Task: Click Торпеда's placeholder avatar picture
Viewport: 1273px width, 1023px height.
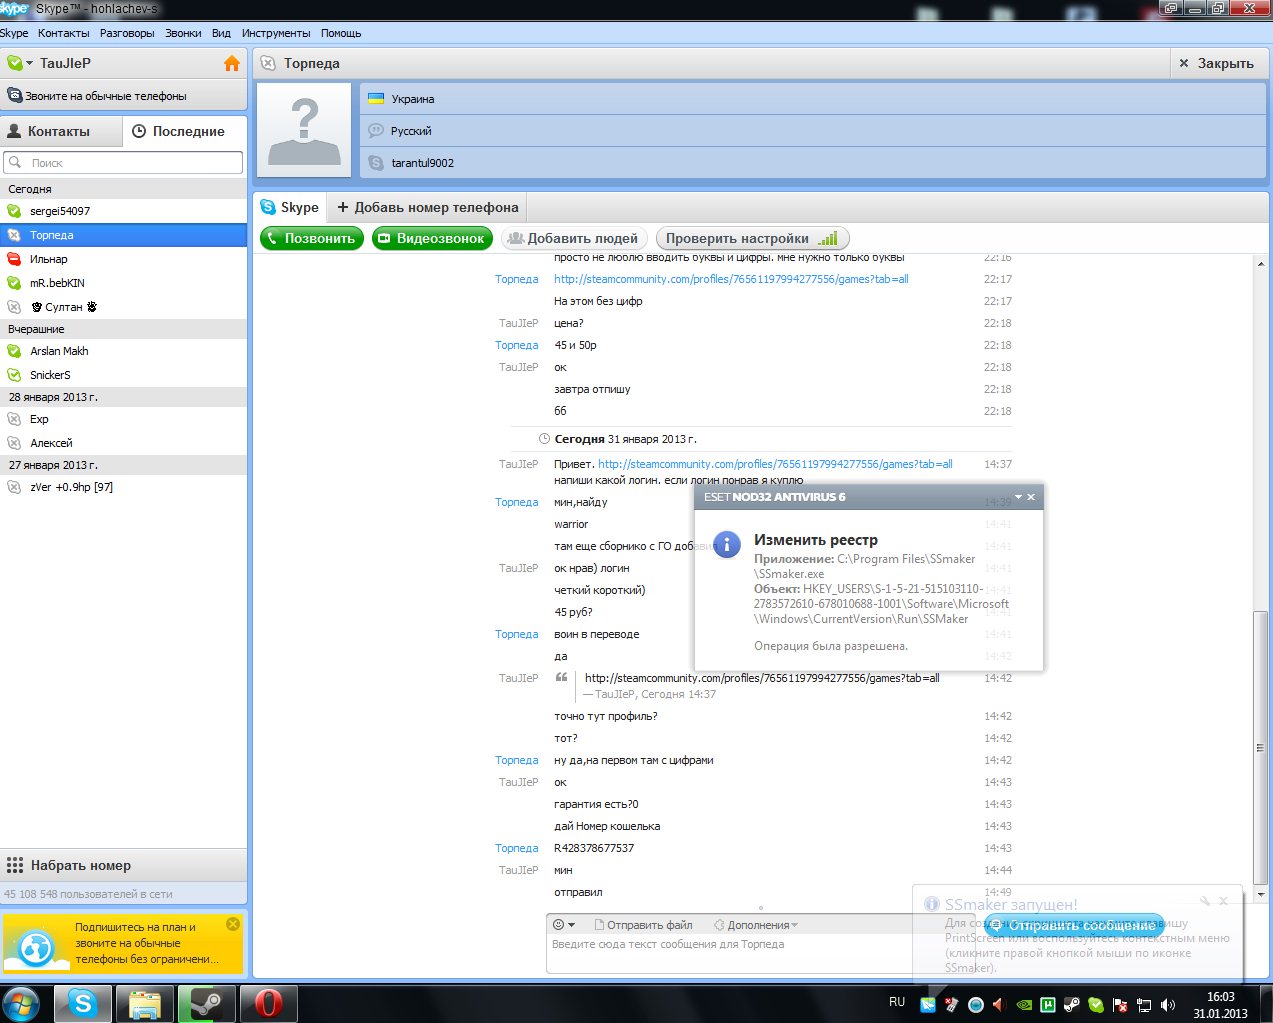Action: tap(305, 131)
